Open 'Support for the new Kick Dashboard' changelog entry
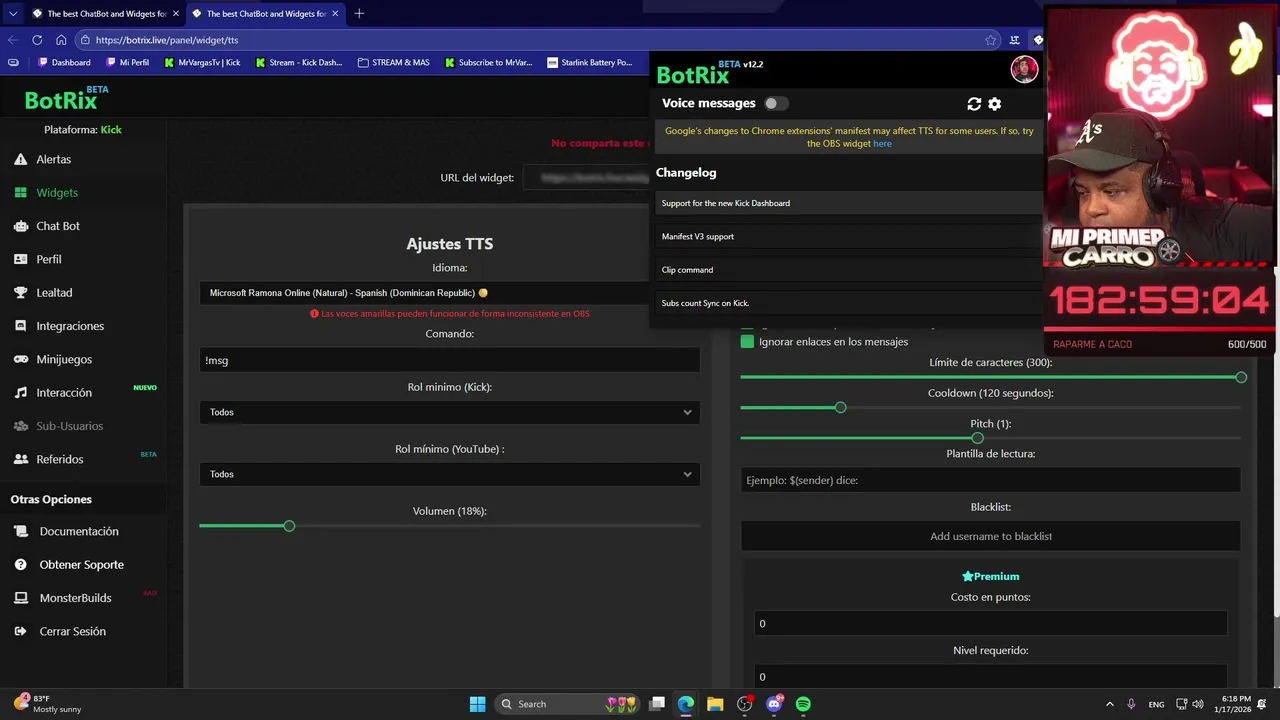Viewport: 1280px width, 720px height. click(x=846, y=203)
